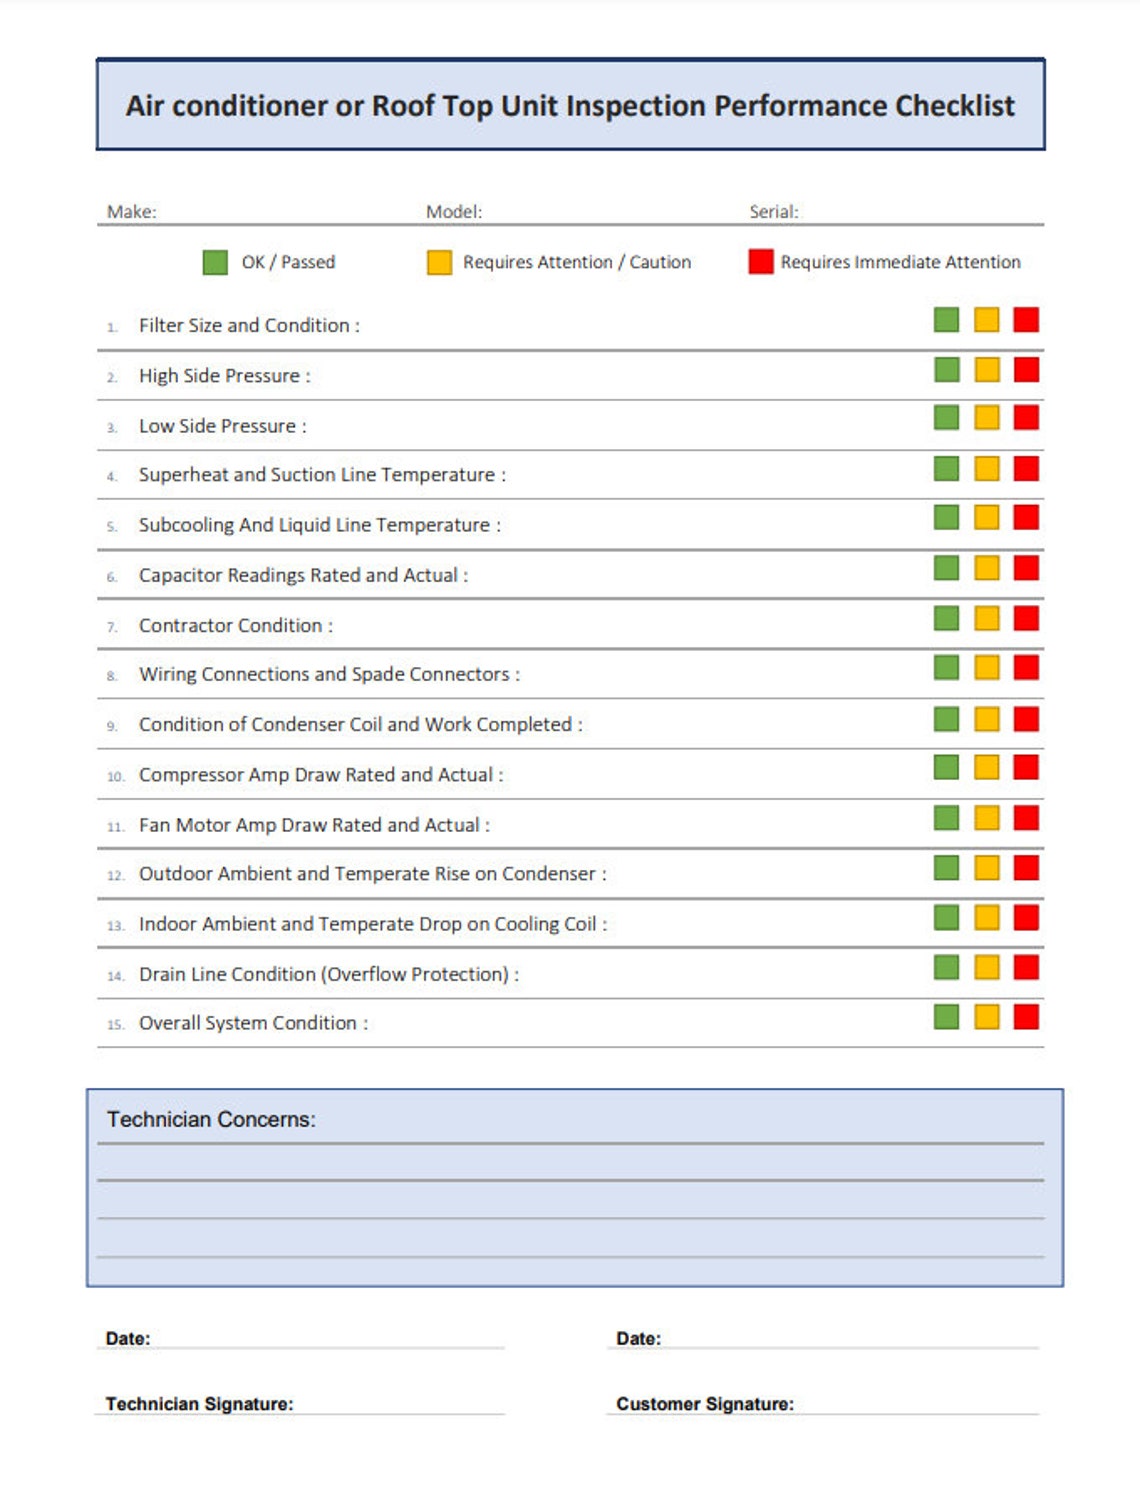
Task: Mark Filter Size and Condition as OK/Passed green
Action: pos(945,321)
